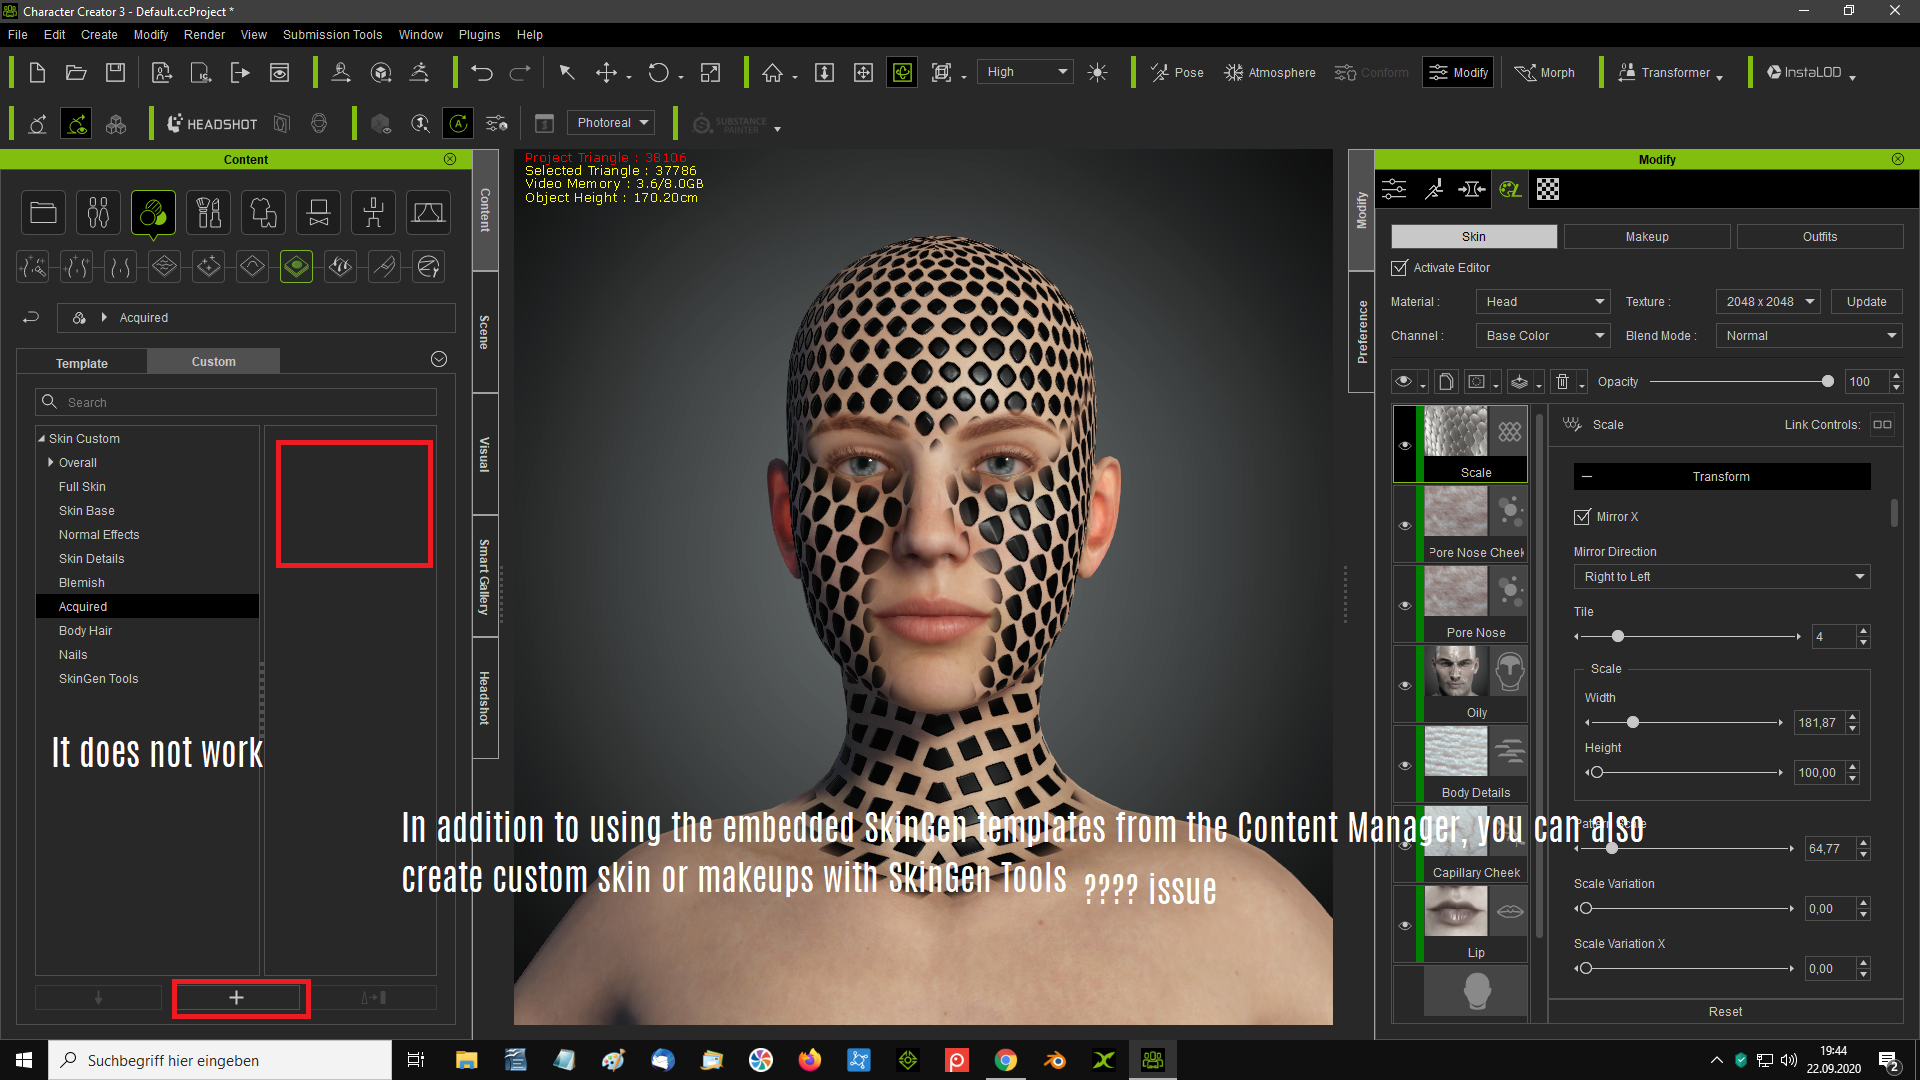Image resolution: width=1920 pixels, height=1080 pixels.
Task: Open the Project folder content icon
Action: (x=43, y=212)
